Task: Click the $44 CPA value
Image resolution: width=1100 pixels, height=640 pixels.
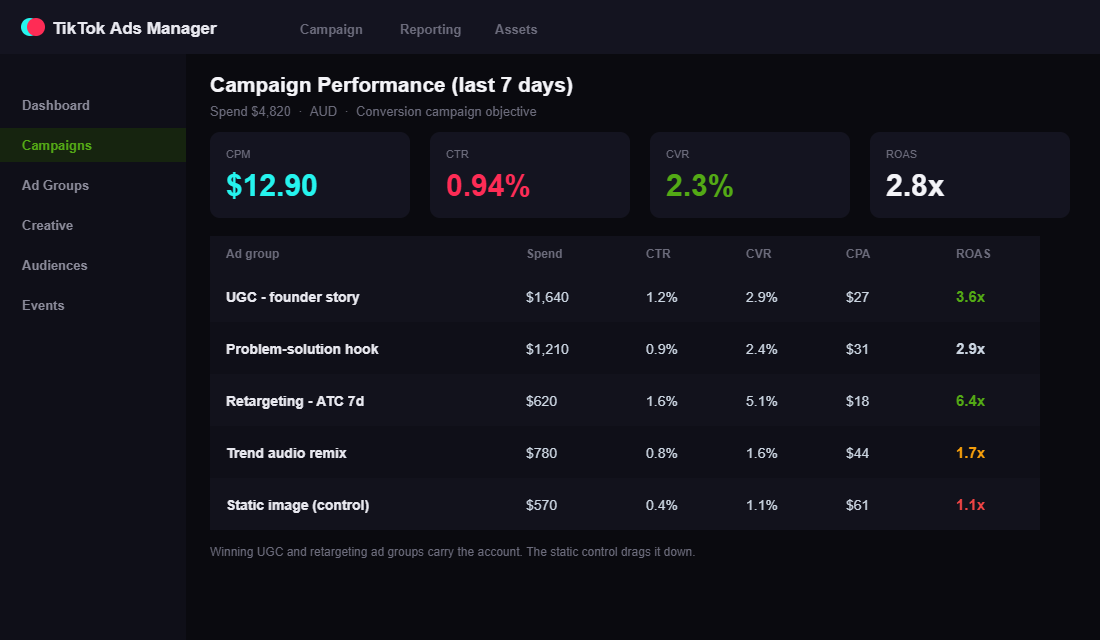Action: click(857, 453)
